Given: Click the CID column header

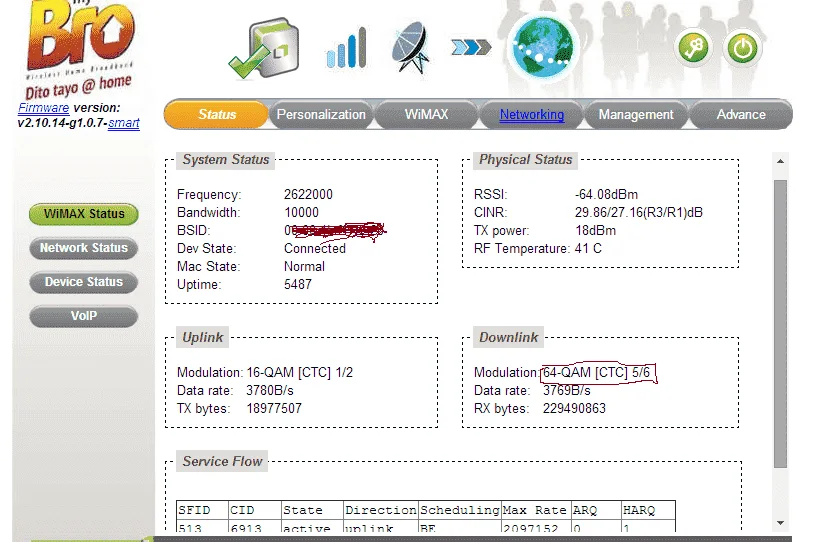Looking at the screenshot, I should click(x=254, y=510).
